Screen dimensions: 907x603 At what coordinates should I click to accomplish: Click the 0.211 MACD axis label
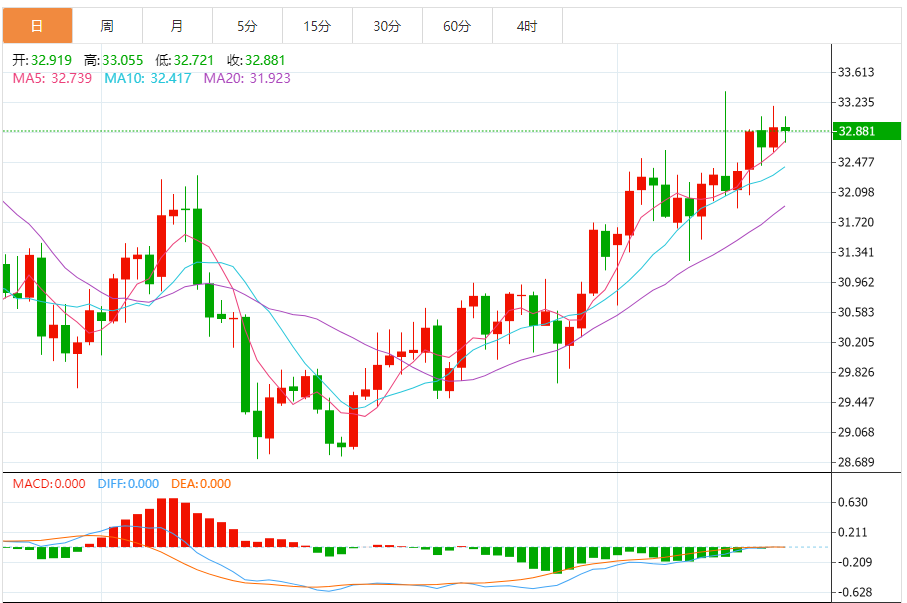coord(853,532)
